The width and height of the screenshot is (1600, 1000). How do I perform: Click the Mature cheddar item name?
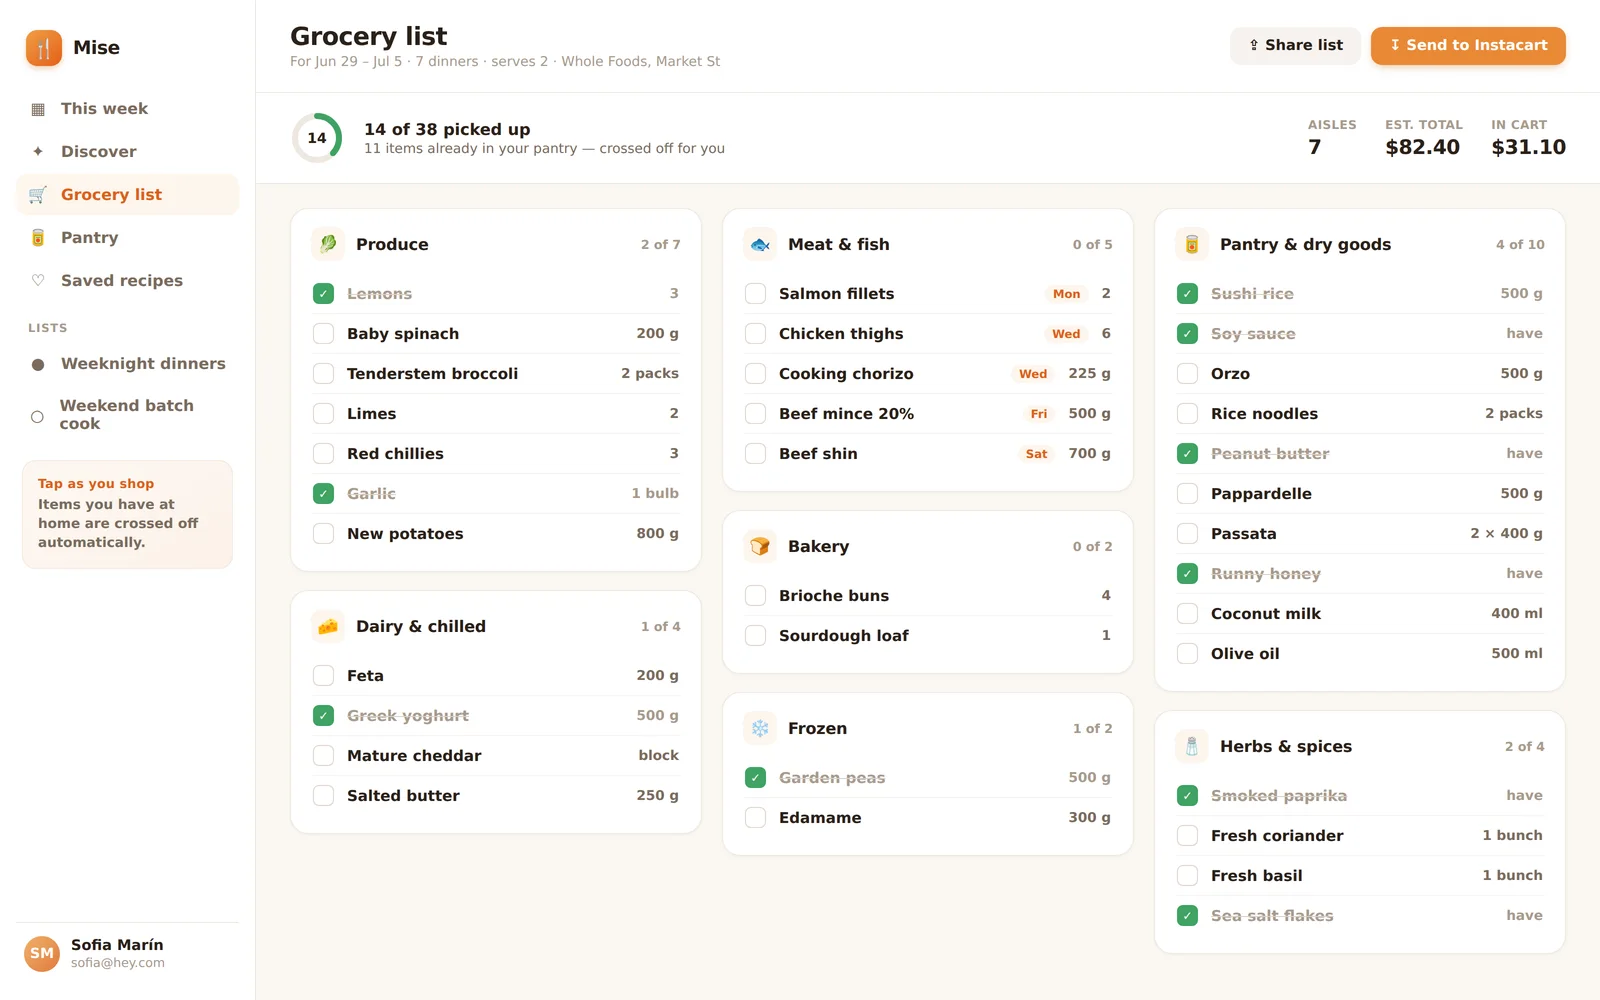click(414, 756)
